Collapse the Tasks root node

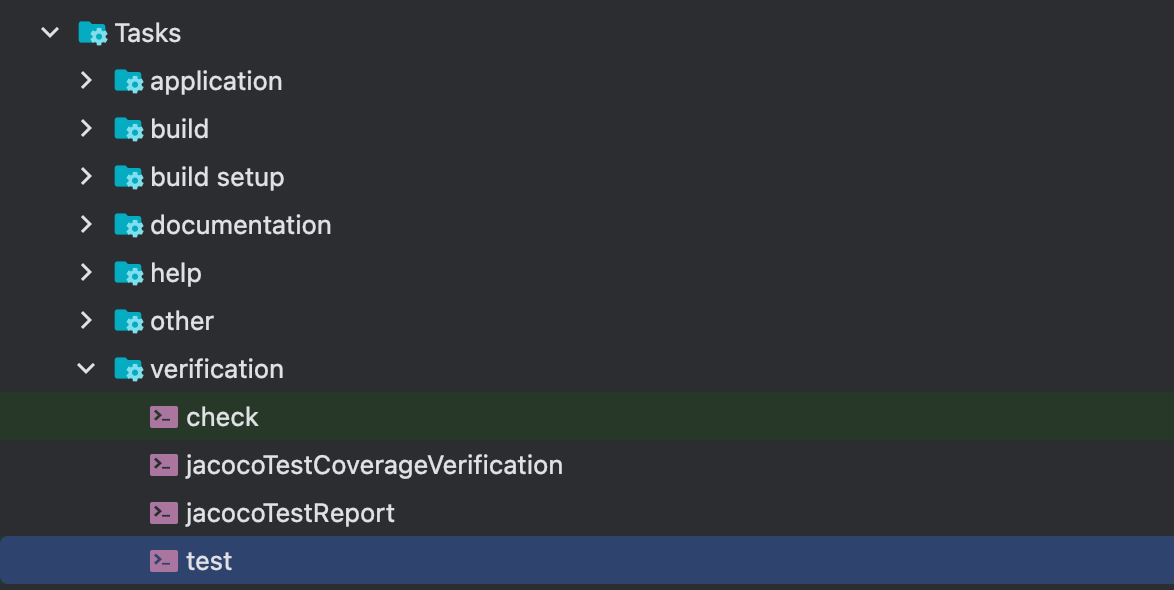coord(49,33)
